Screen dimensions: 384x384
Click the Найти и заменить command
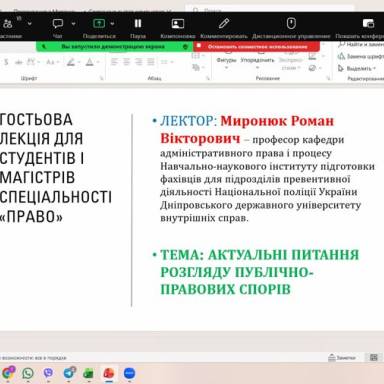(361, 44)
